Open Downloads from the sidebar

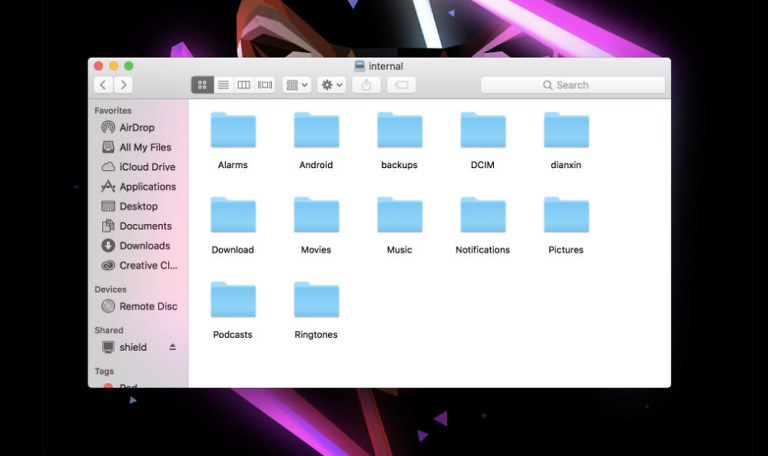pyautogui.click(x=144, y=246)
